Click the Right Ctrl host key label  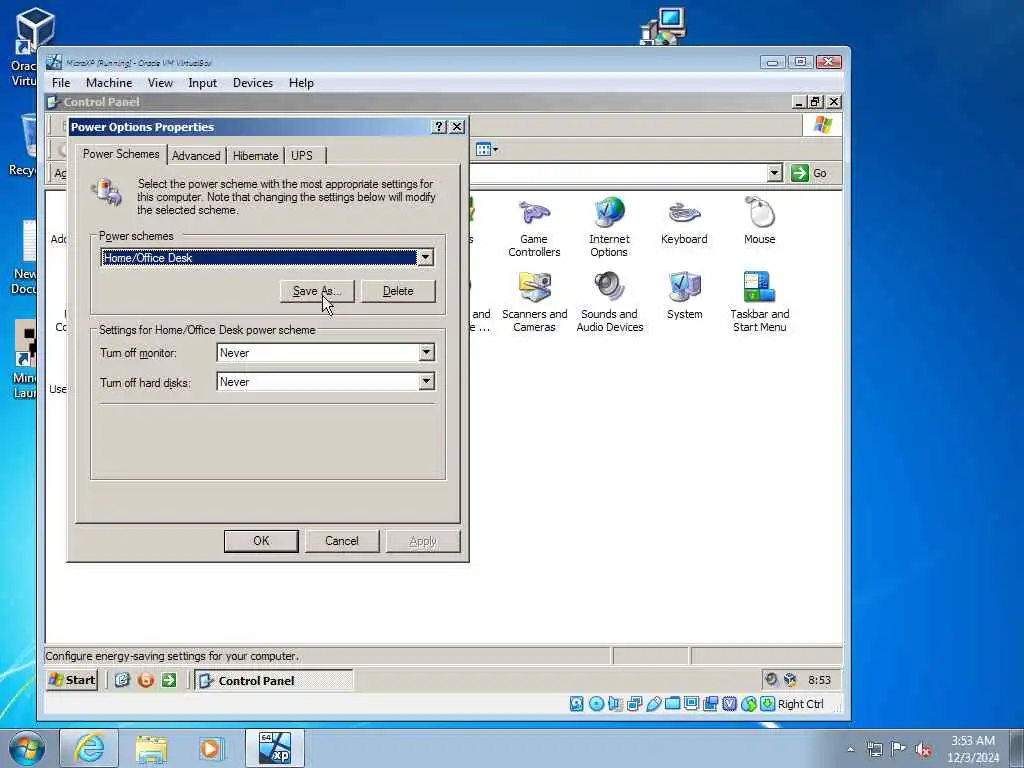tap(801, 704)
